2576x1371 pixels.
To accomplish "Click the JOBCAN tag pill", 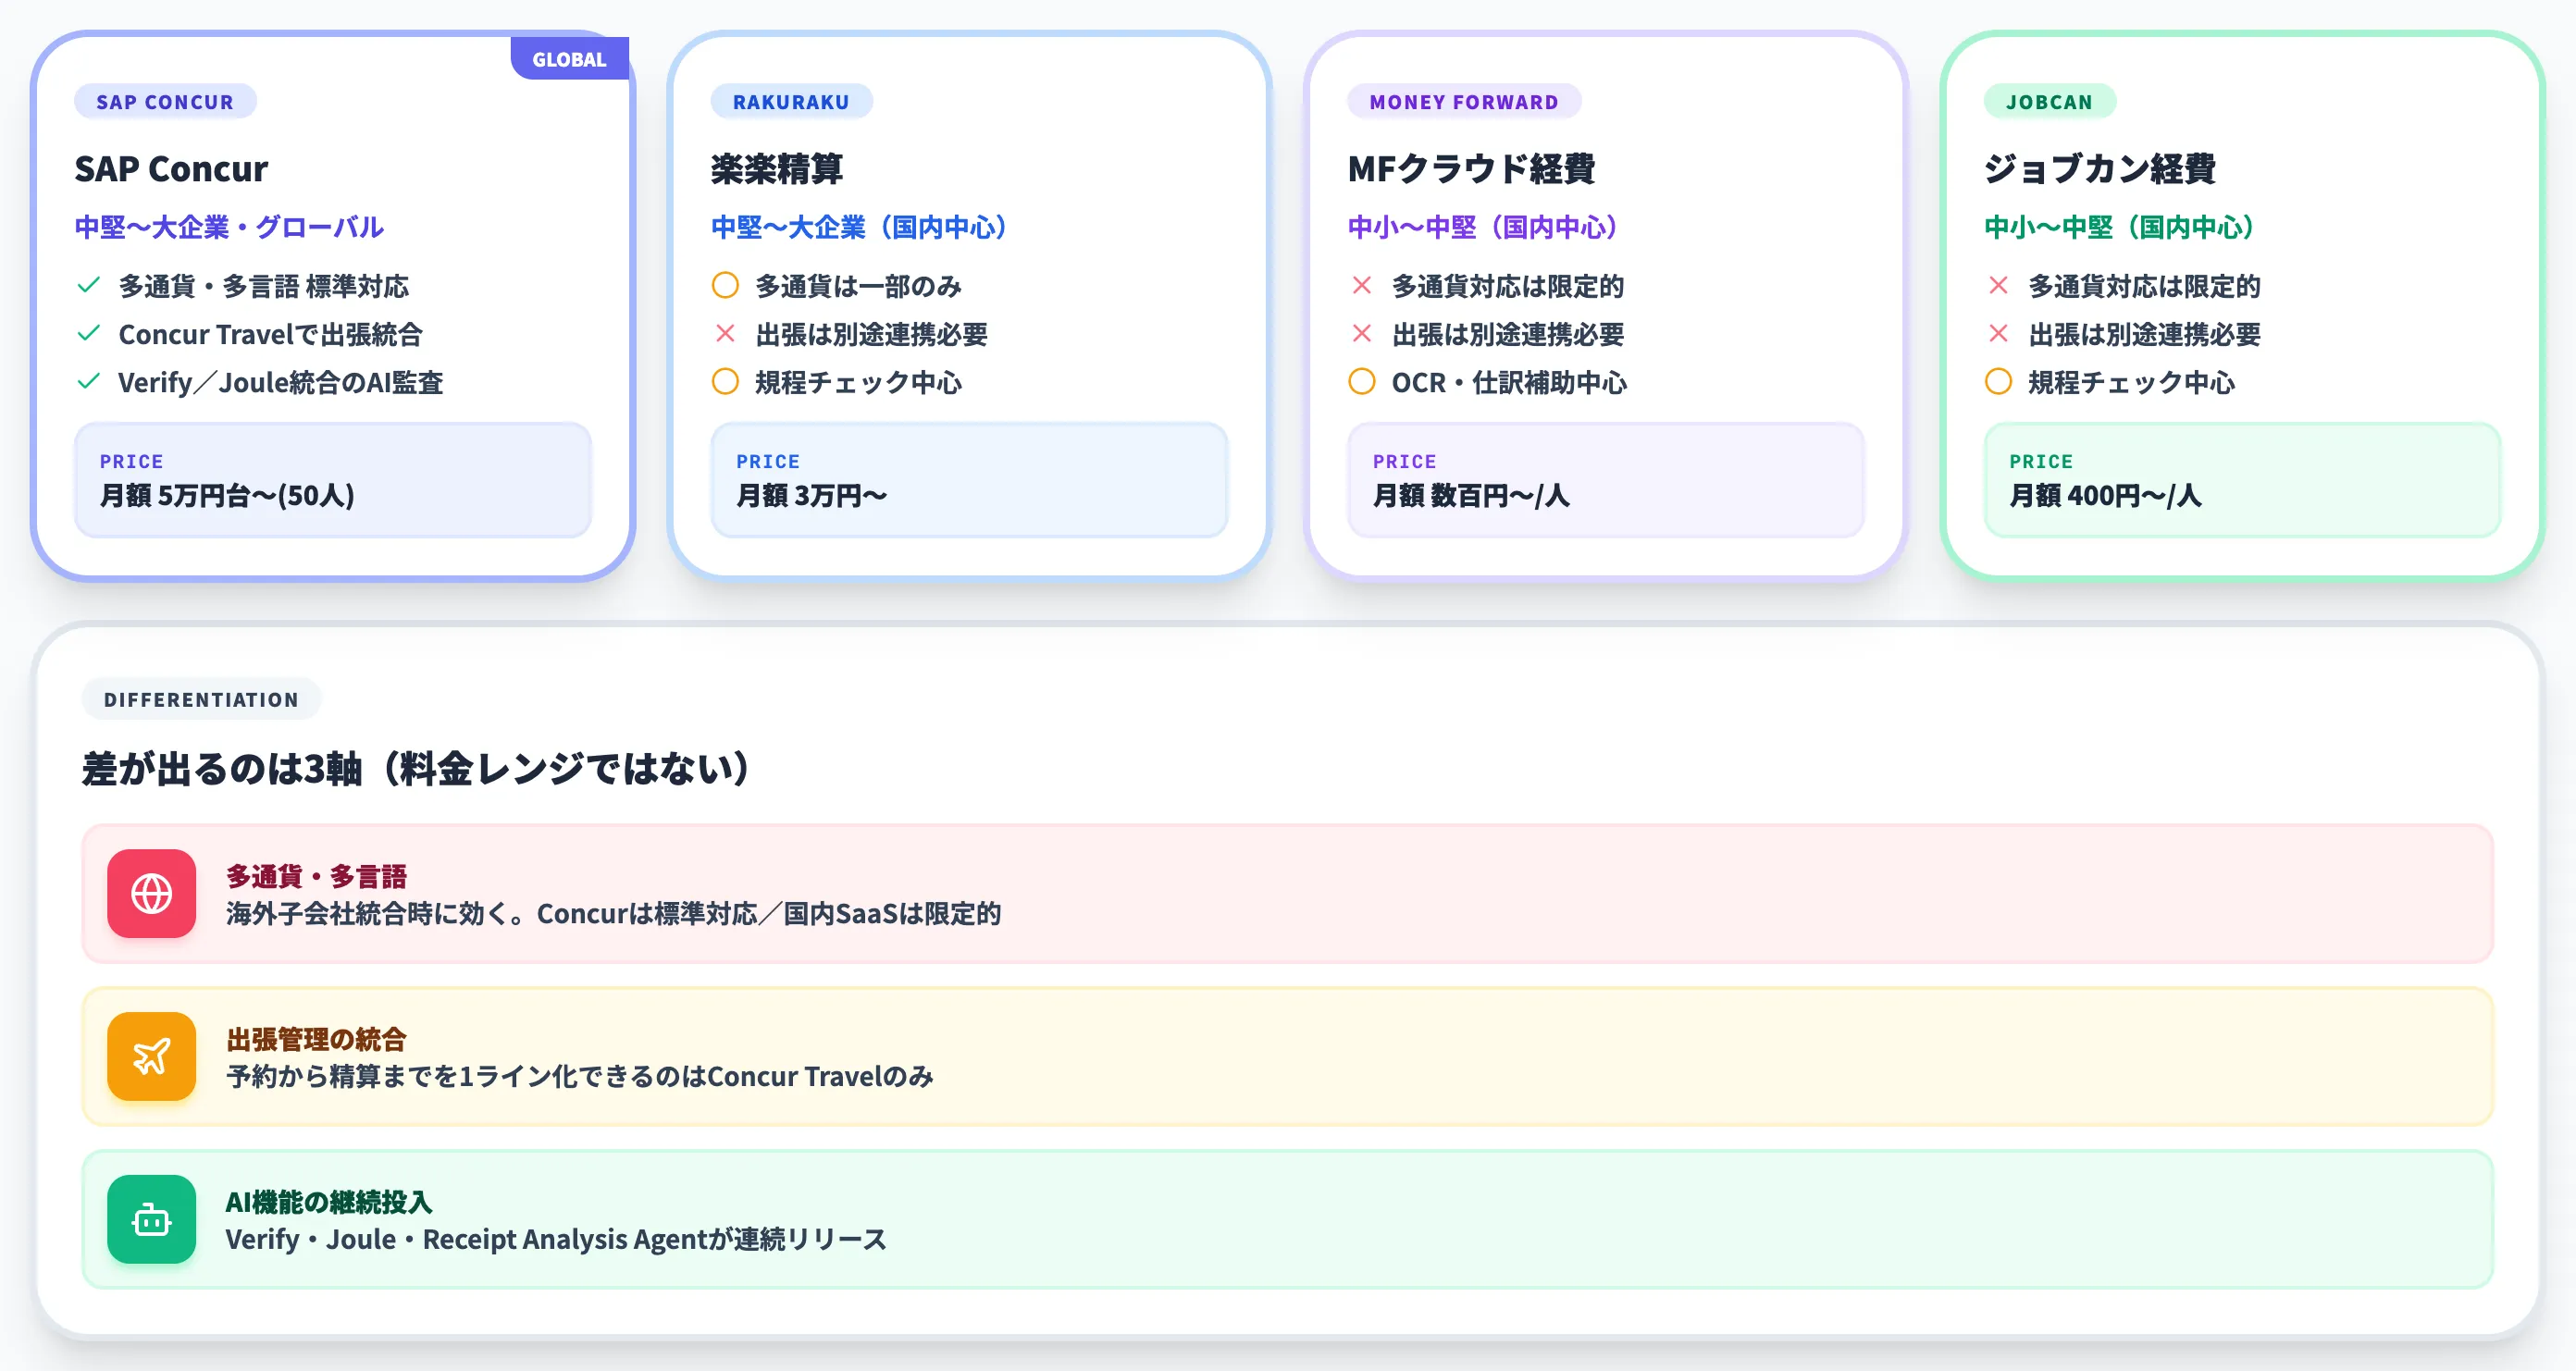I will tap(2049, 101).
